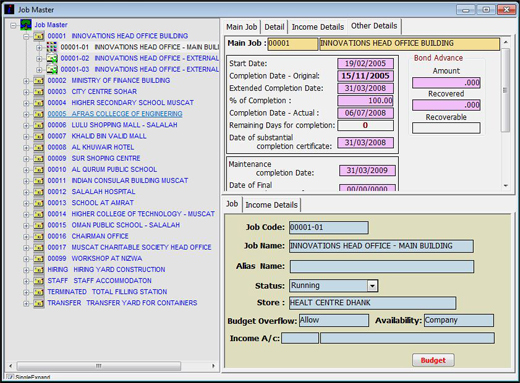Toggle the SingleExpand checkbox
Viewport: 520px width, 383px height.
10,377
